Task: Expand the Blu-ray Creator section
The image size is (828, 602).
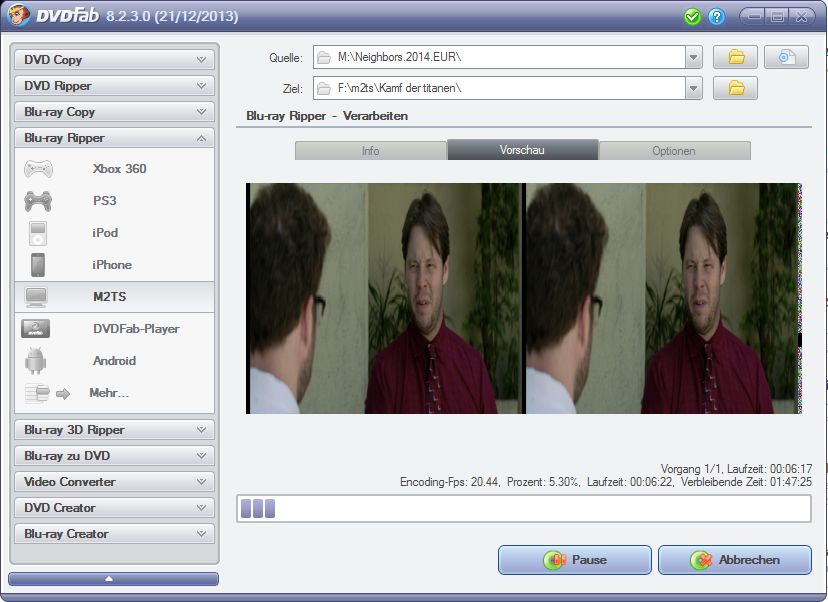Action: pos(114,534)
